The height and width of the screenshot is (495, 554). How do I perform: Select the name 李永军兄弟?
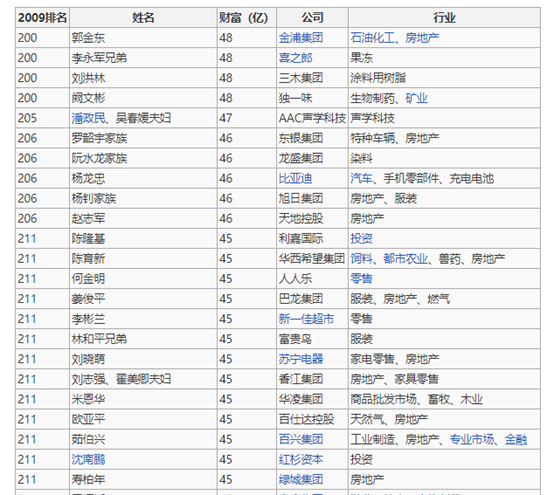99,58
